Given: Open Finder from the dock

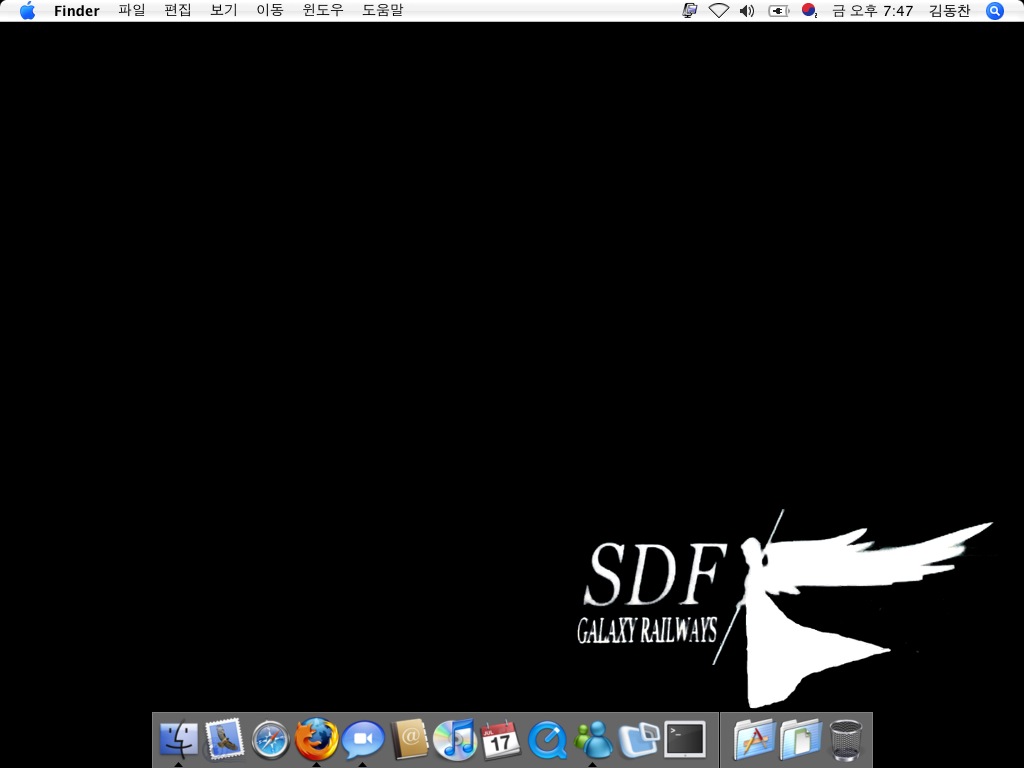Looking at the screenshot, I should [x=178, y=740].
